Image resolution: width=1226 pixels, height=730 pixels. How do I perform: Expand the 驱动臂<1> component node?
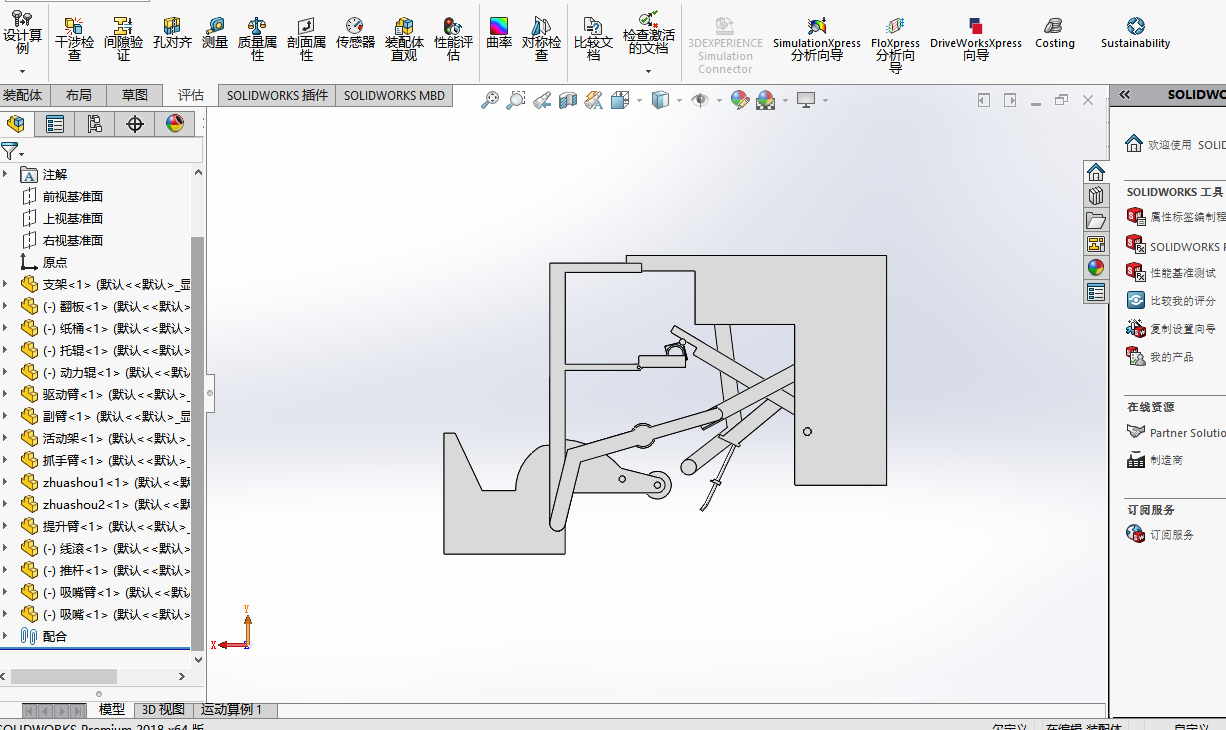pos(5,394)
